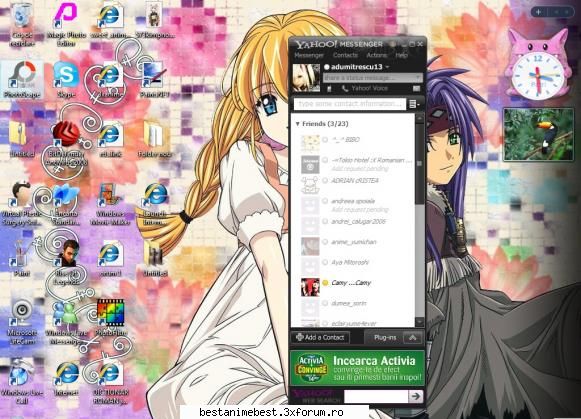581x419 pixels.
Task: Select the ^_^ BIBO contact
Action: point(353,144)
